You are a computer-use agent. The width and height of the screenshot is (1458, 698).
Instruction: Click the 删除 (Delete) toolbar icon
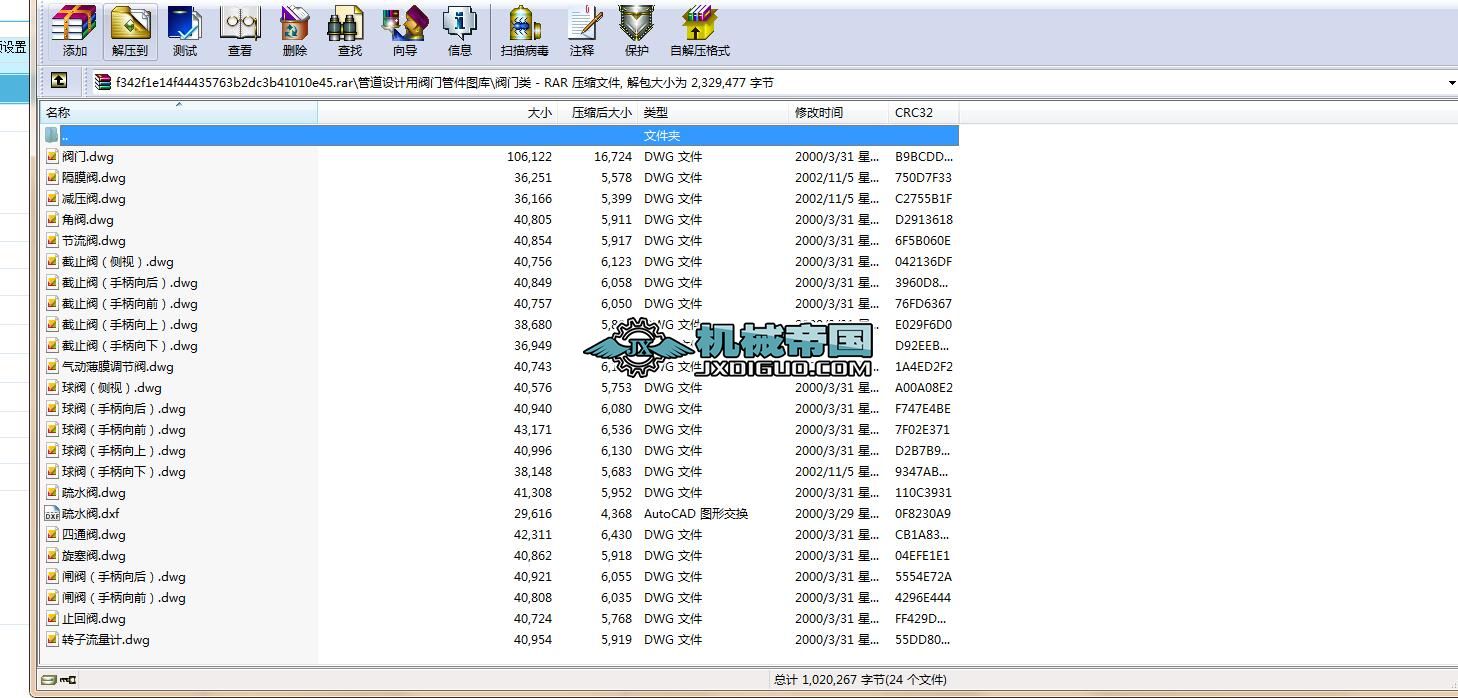[295, 31]
